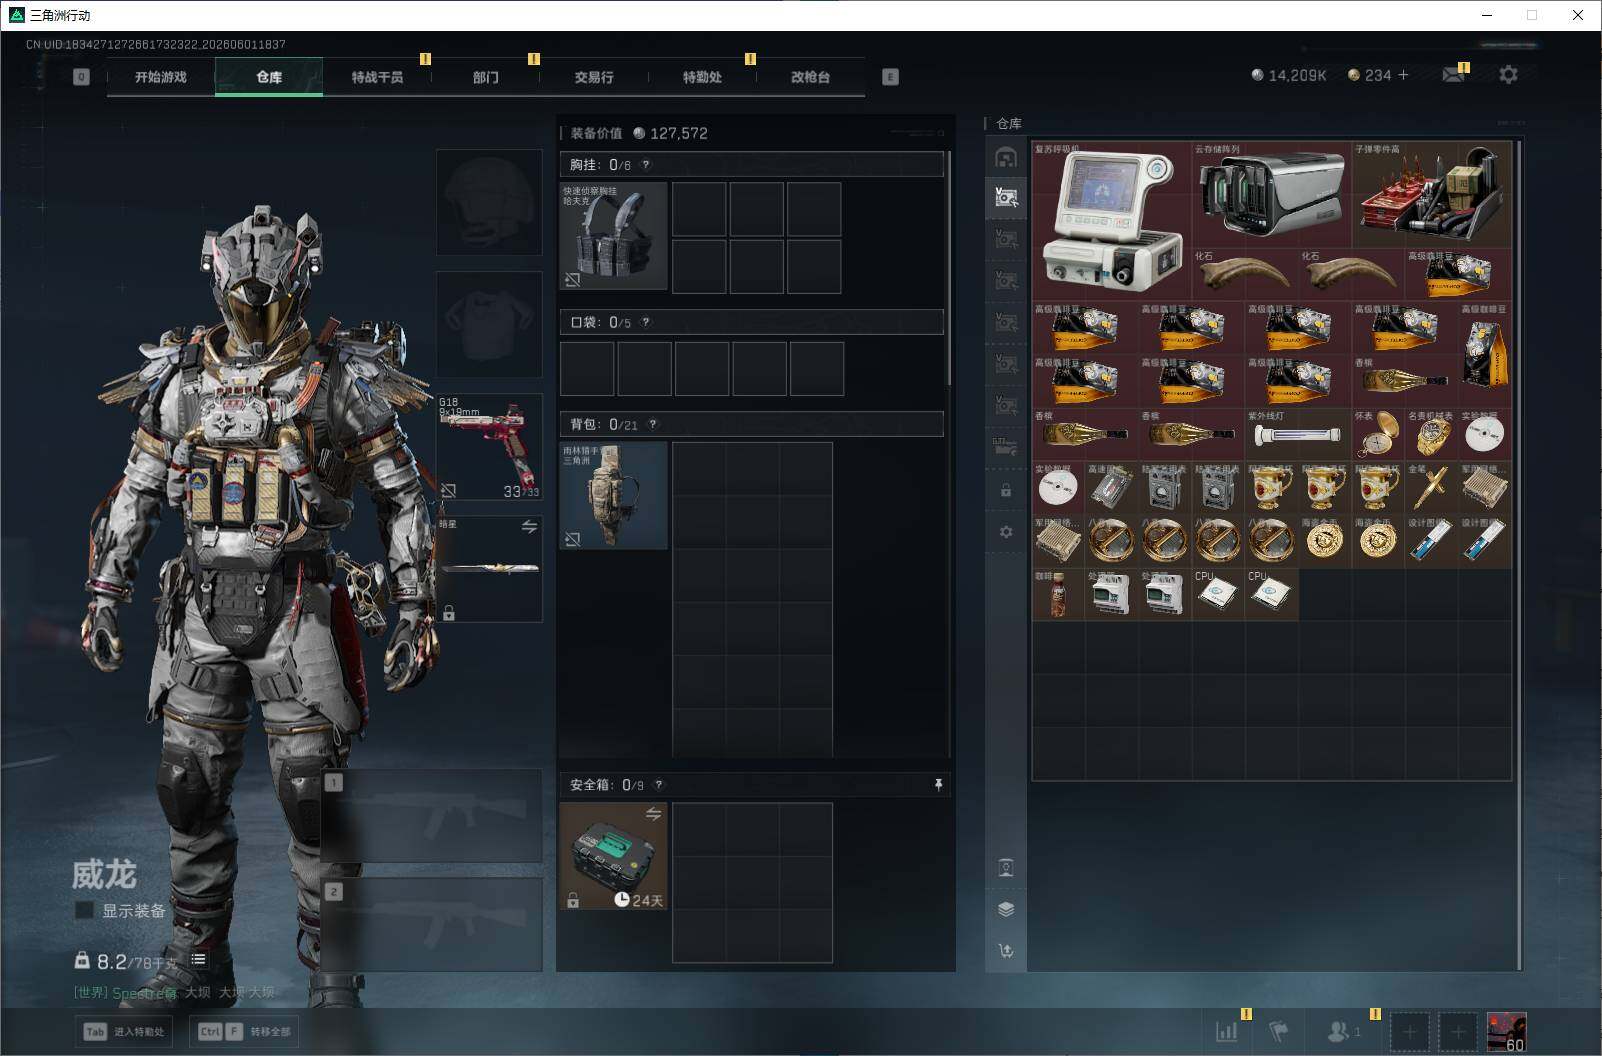Select the 名贵机械表 gold watch
The image size is (1602, 1056).
(x=1430, y=434)
